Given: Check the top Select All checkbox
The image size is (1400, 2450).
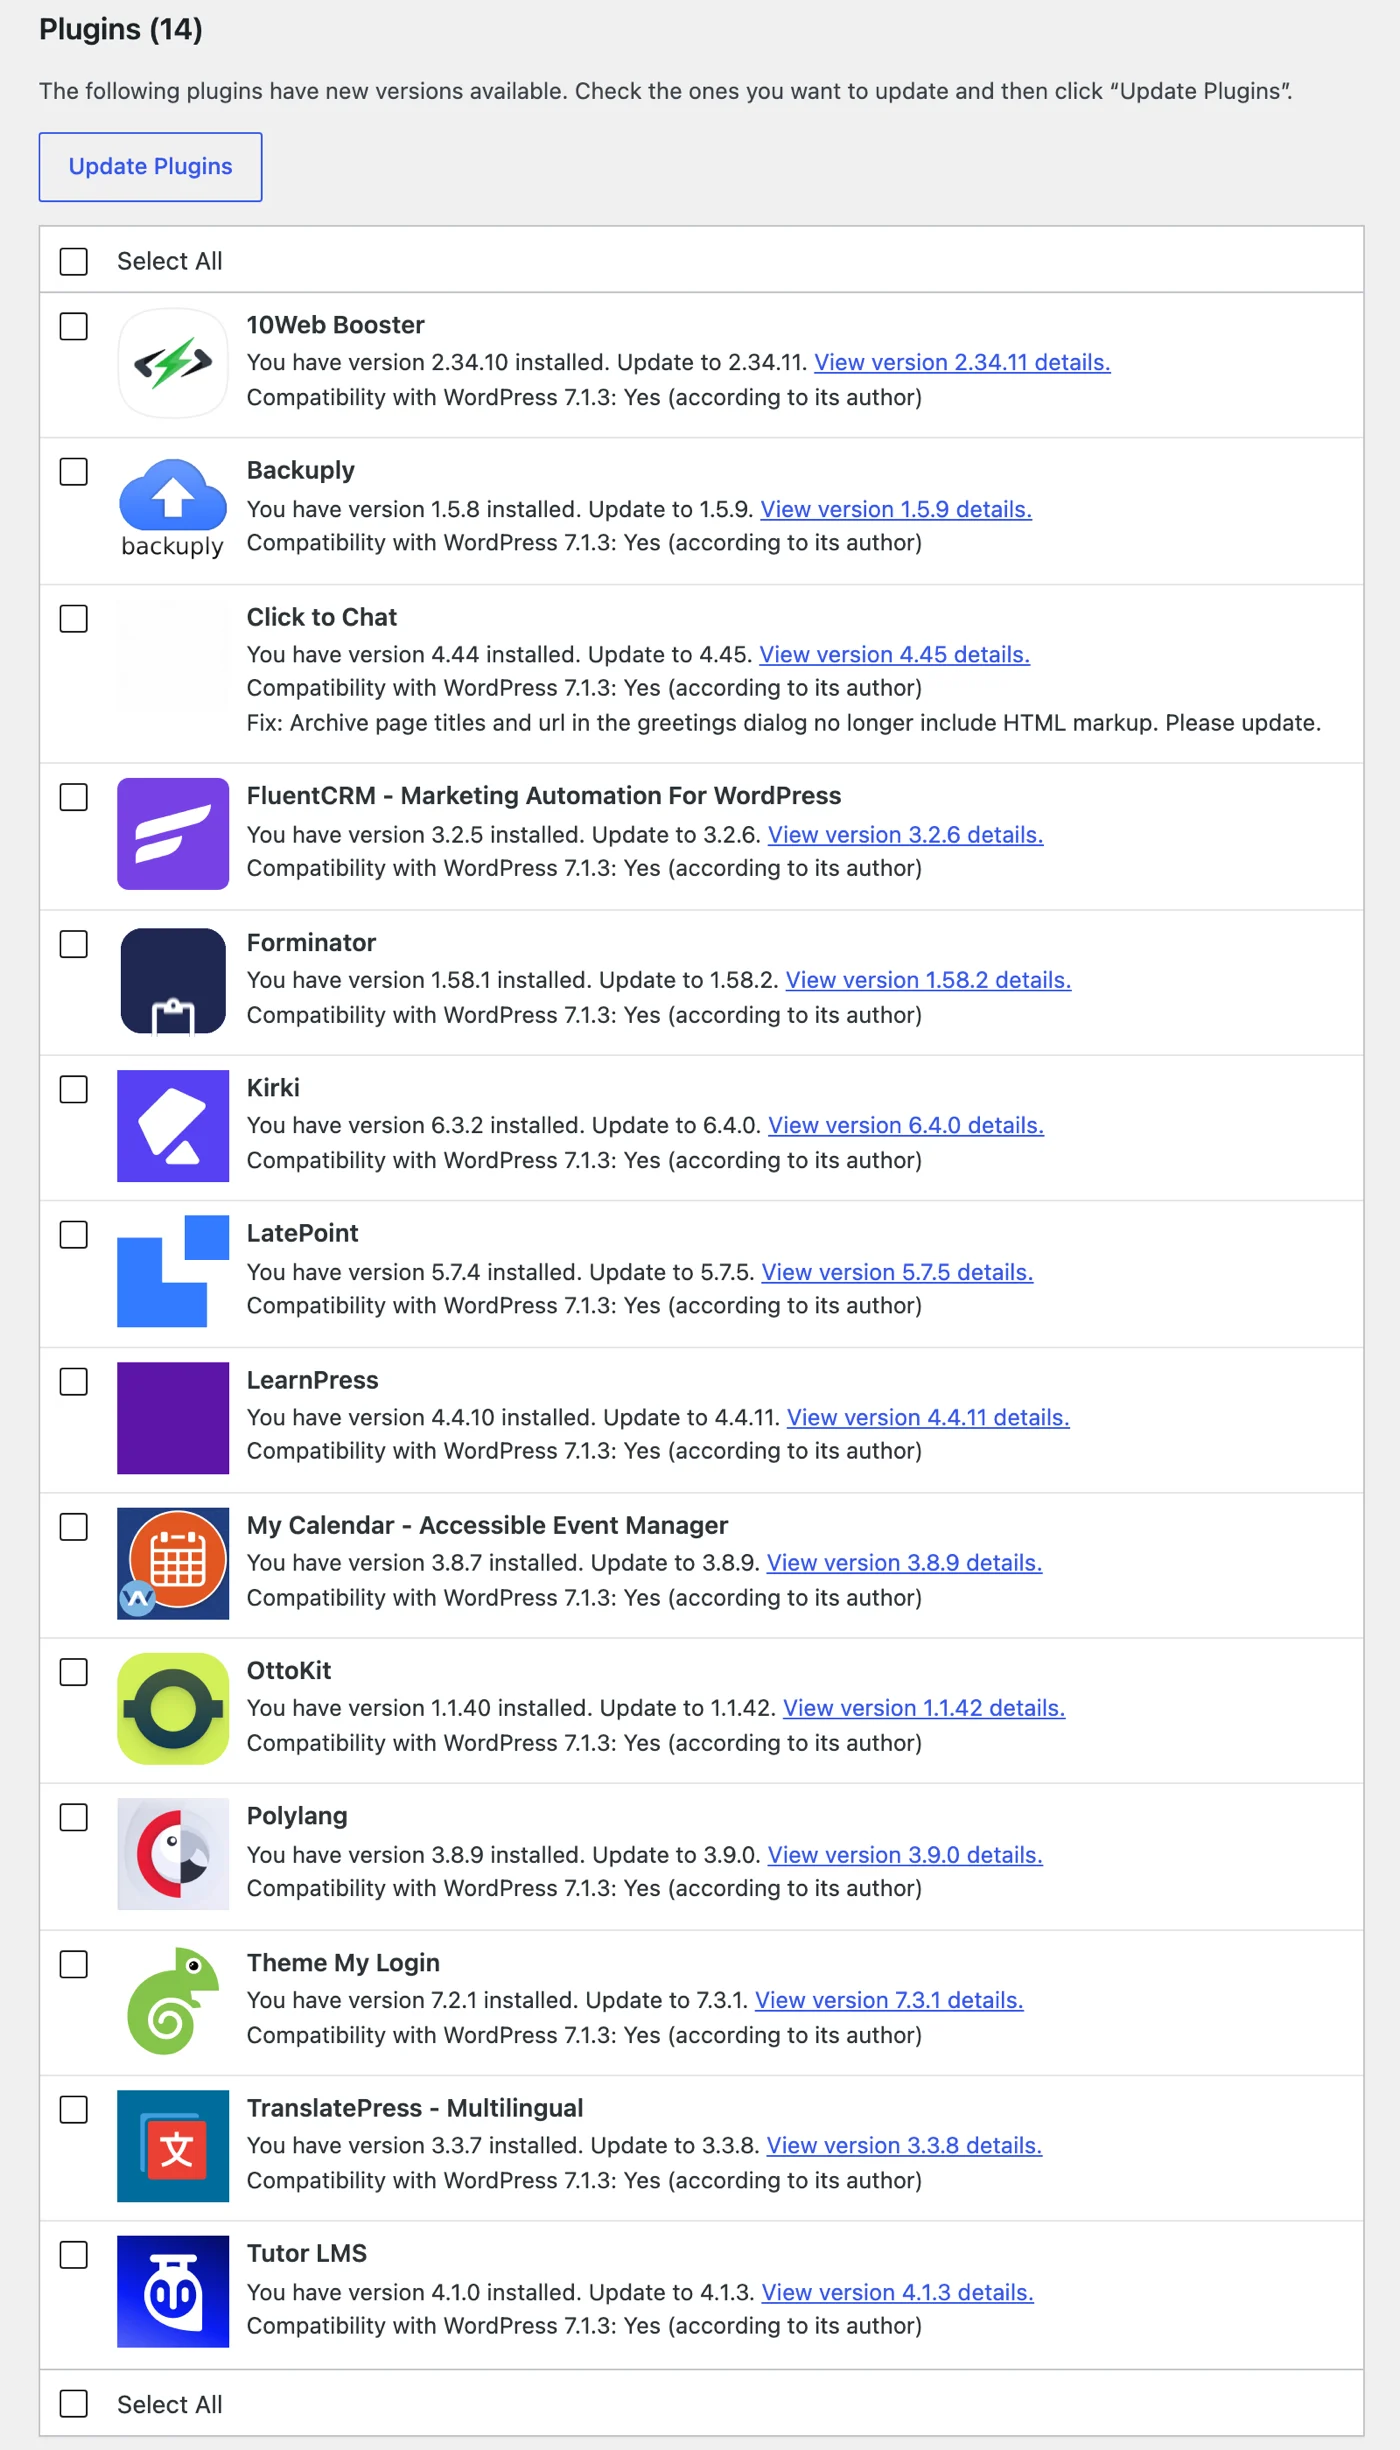Looking at the screenshot, I should (x=74, y=261).
